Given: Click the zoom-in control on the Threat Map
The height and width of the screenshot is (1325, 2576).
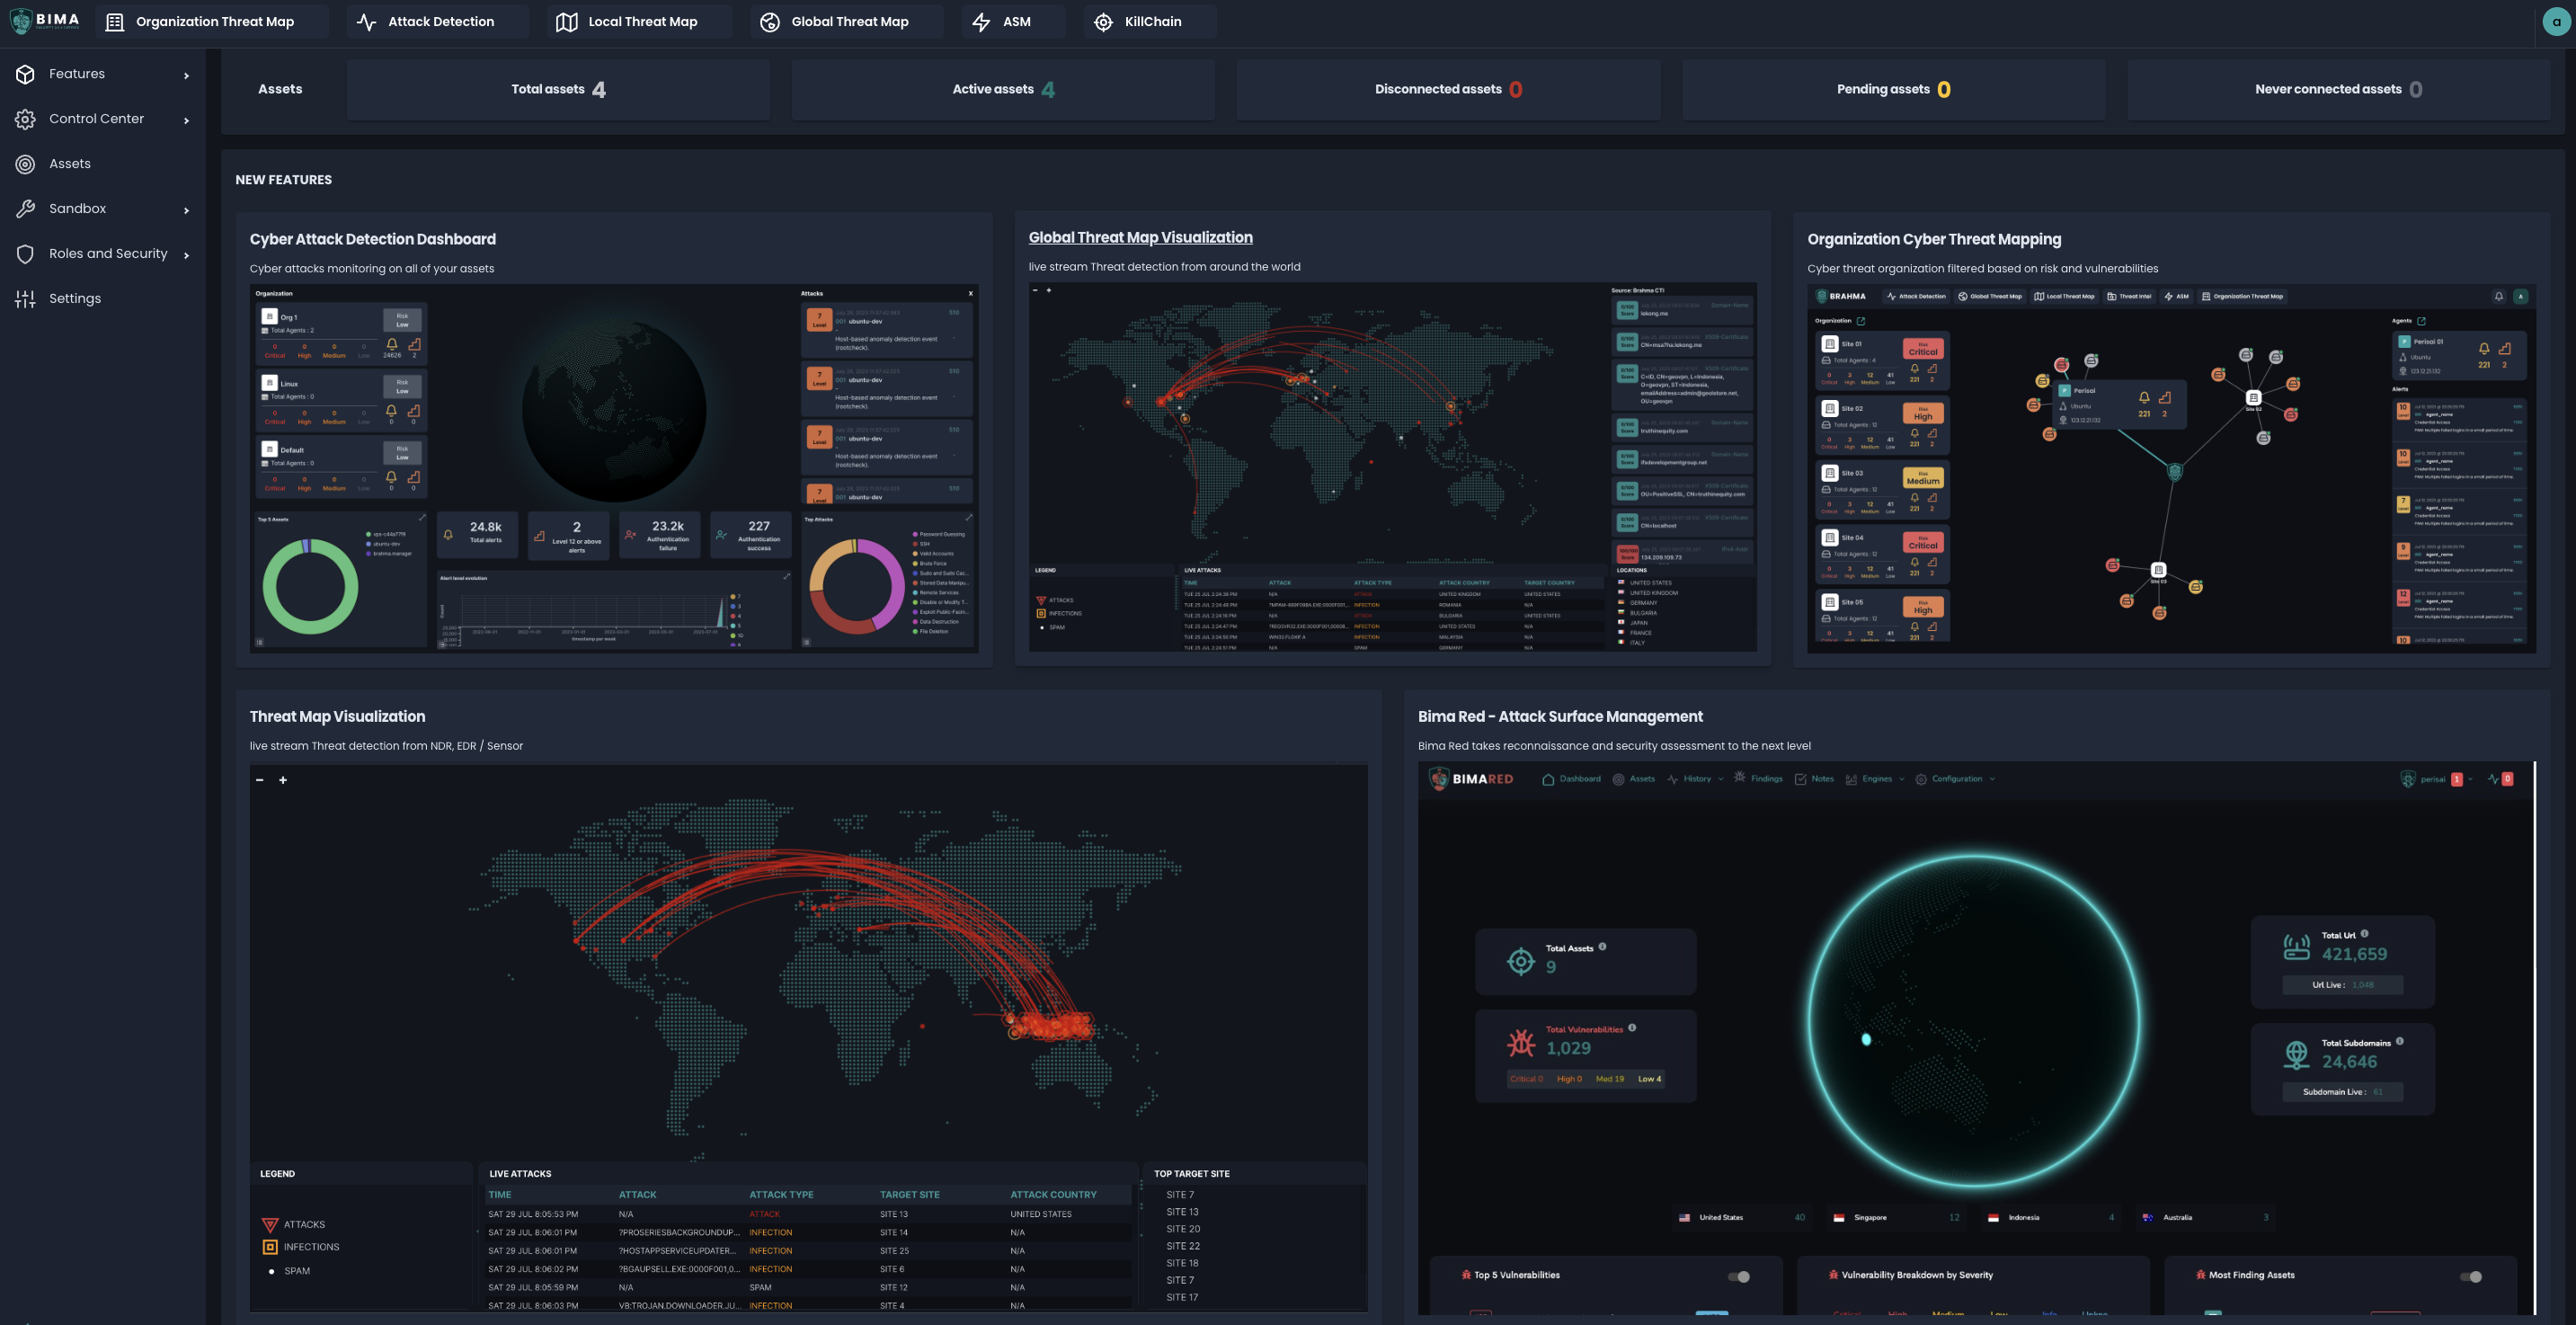Looking at the screenshot, I should pyautogui.click(x=283, y=779).
